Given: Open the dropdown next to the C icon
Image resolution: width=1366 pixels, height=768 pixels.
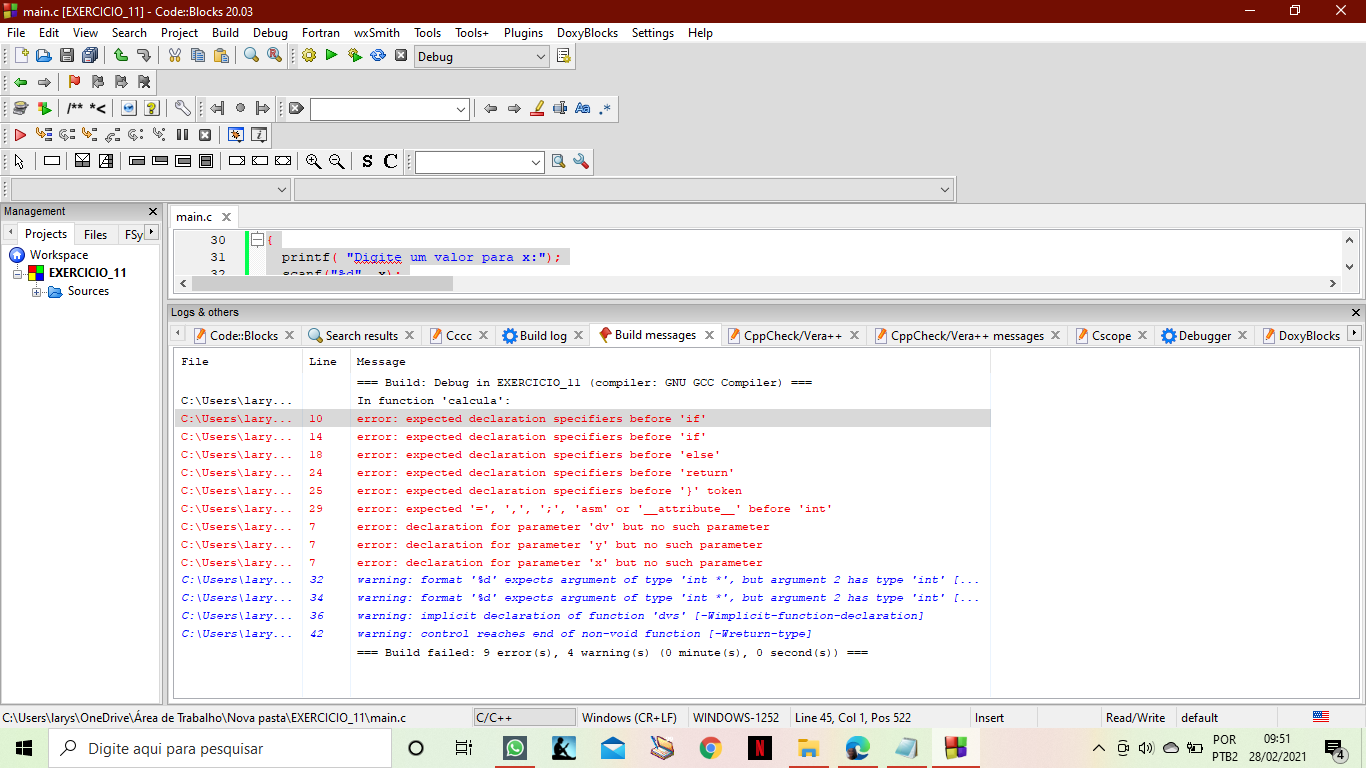Looking at the screenshot, I should pyautogui.click(x=480, y=162).
